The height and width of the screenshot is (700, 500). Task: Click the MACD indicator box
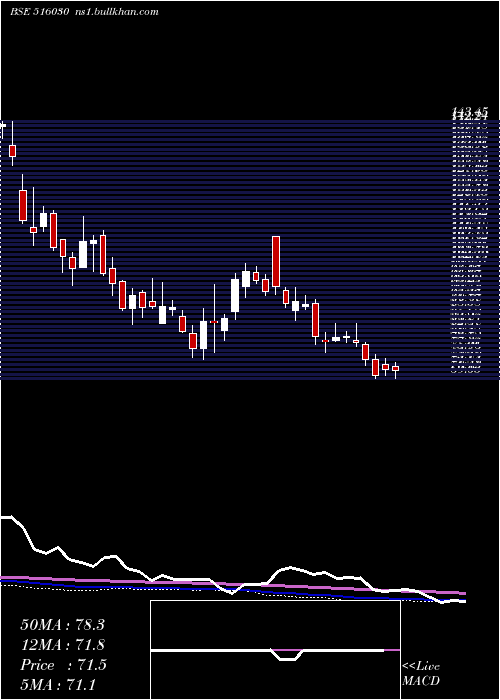coord(275,650)
